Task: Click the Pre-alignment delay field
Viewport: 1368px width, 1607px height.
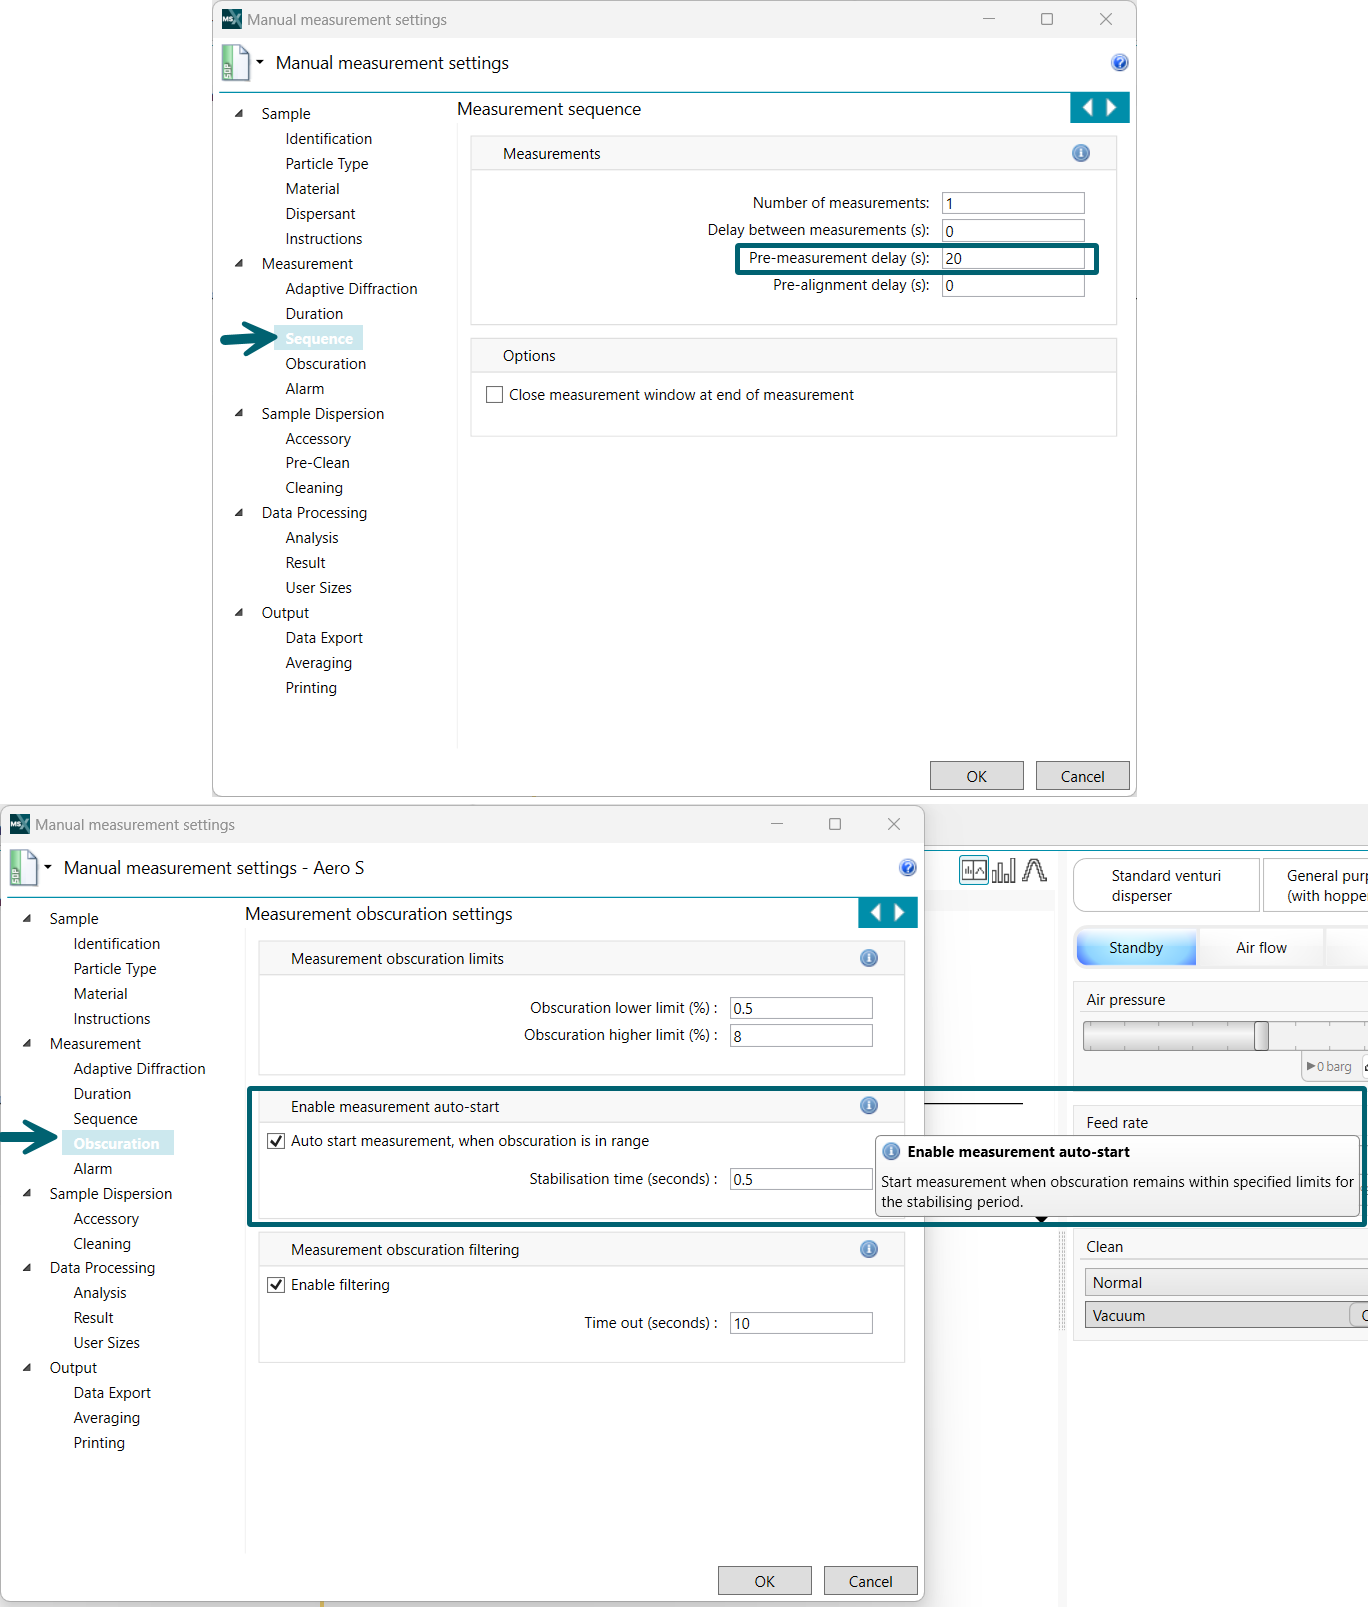Action: pos(1013,285)
